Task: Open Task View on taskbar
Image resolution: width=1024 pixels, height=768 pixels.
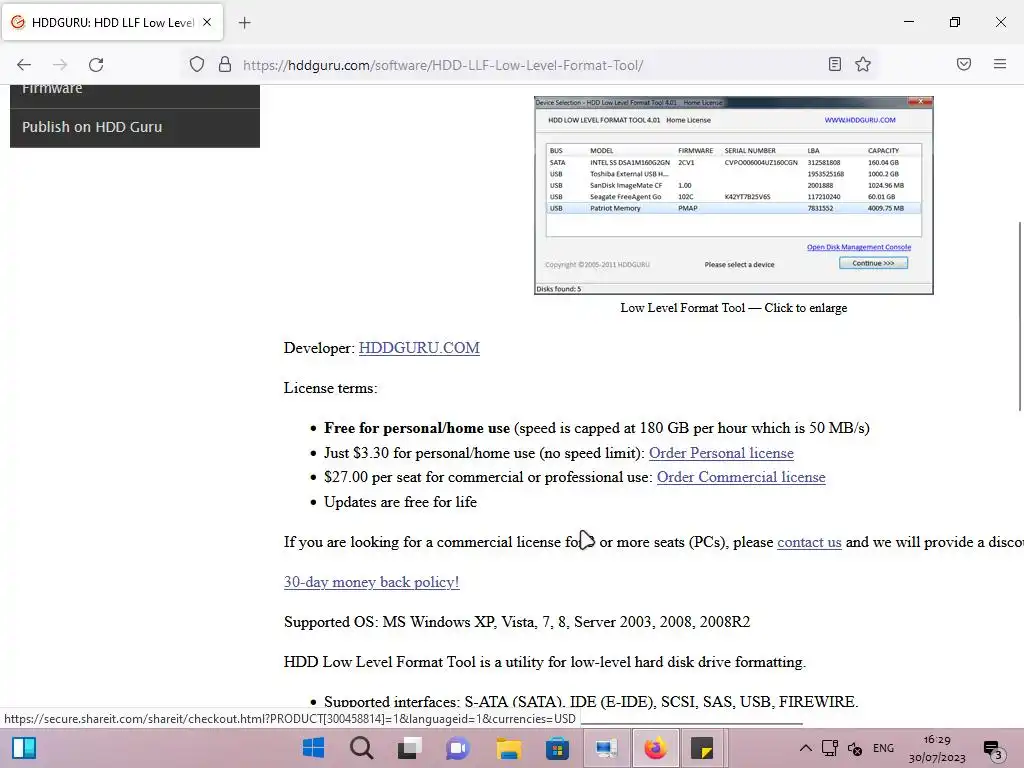Action: 409,748
